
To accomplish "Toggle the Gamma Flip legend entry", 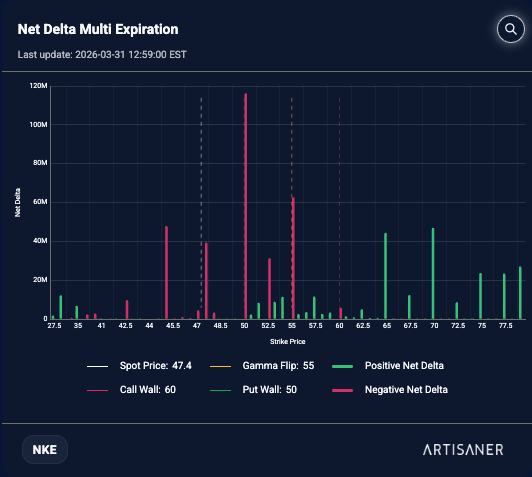I will tap(262, 366).
